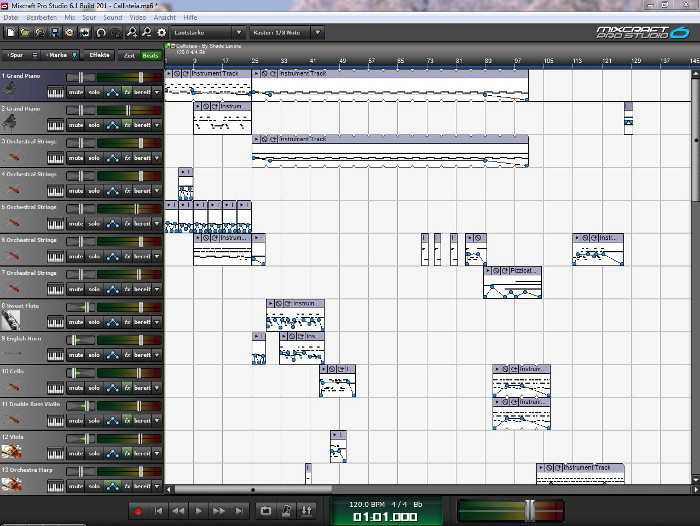This screenshot has height=526, width=700.
Task: Click the Cello track keyboard icon
Action: click(x=56, y=388)
